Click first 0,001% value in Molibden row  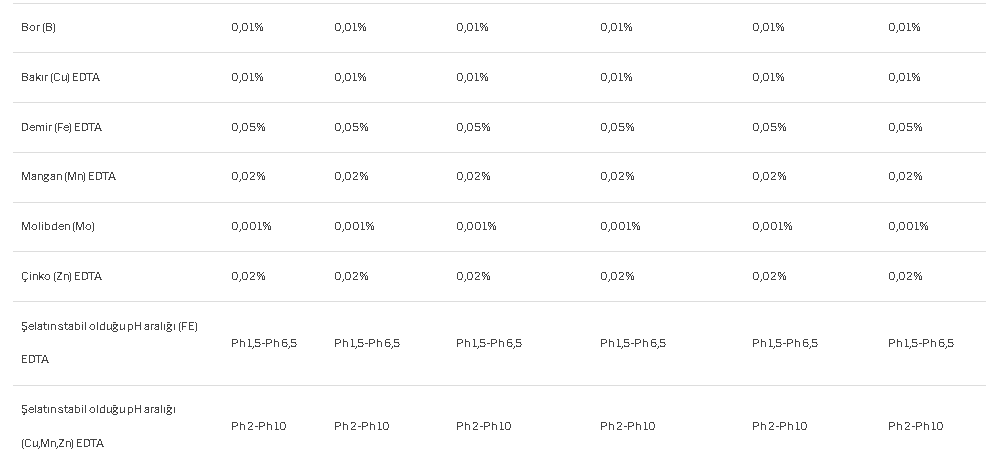pyautogui.click(x=251, y=226)
